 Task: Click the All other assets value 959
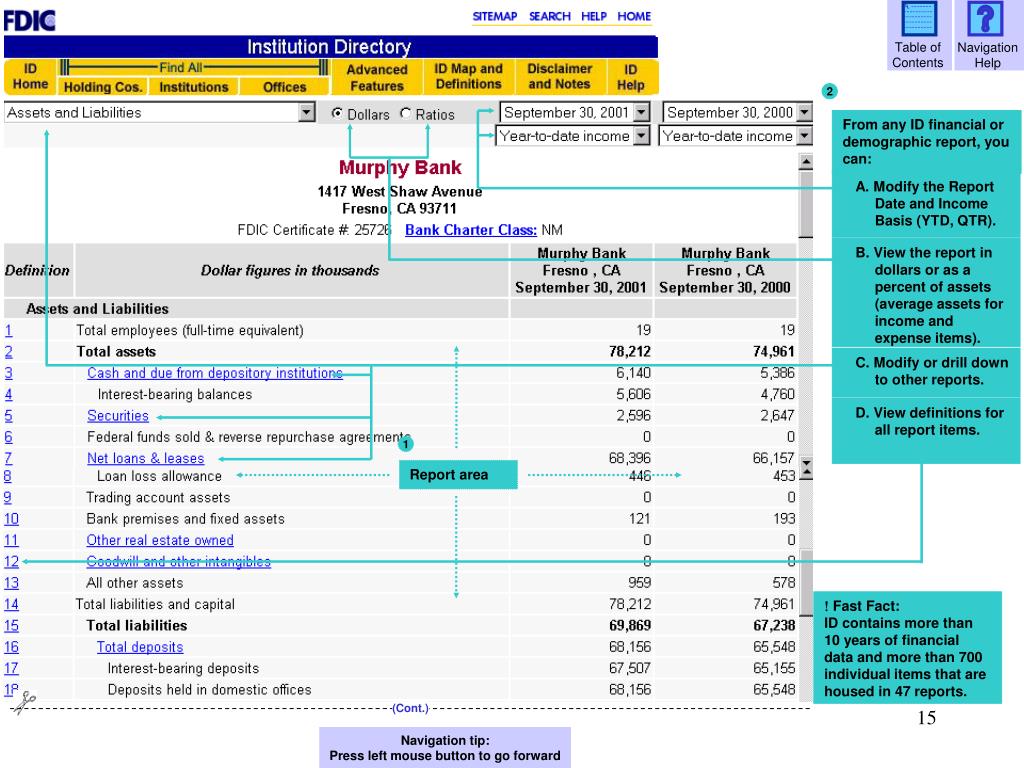[x=639, y=583]
